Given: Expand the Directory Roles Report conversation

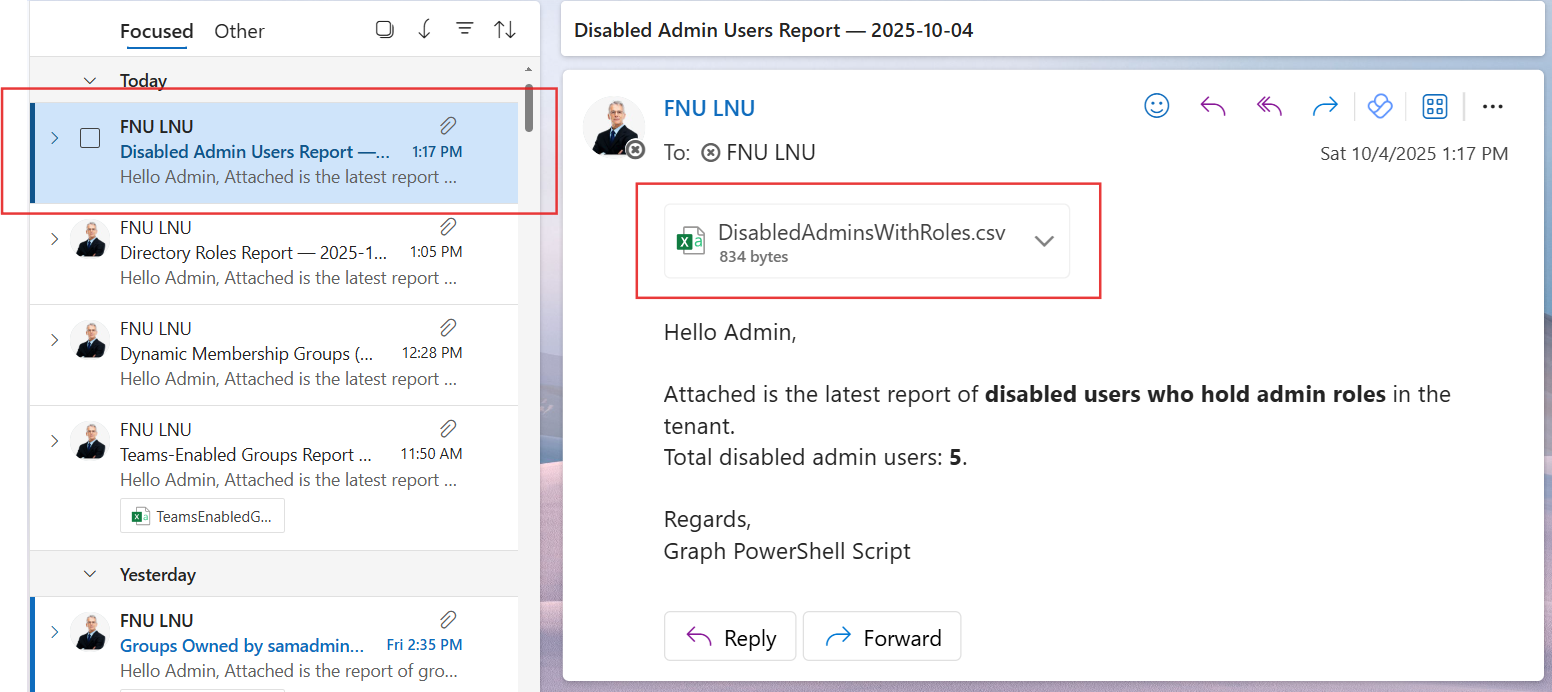Looking at the screenshot, I should 55,239.
